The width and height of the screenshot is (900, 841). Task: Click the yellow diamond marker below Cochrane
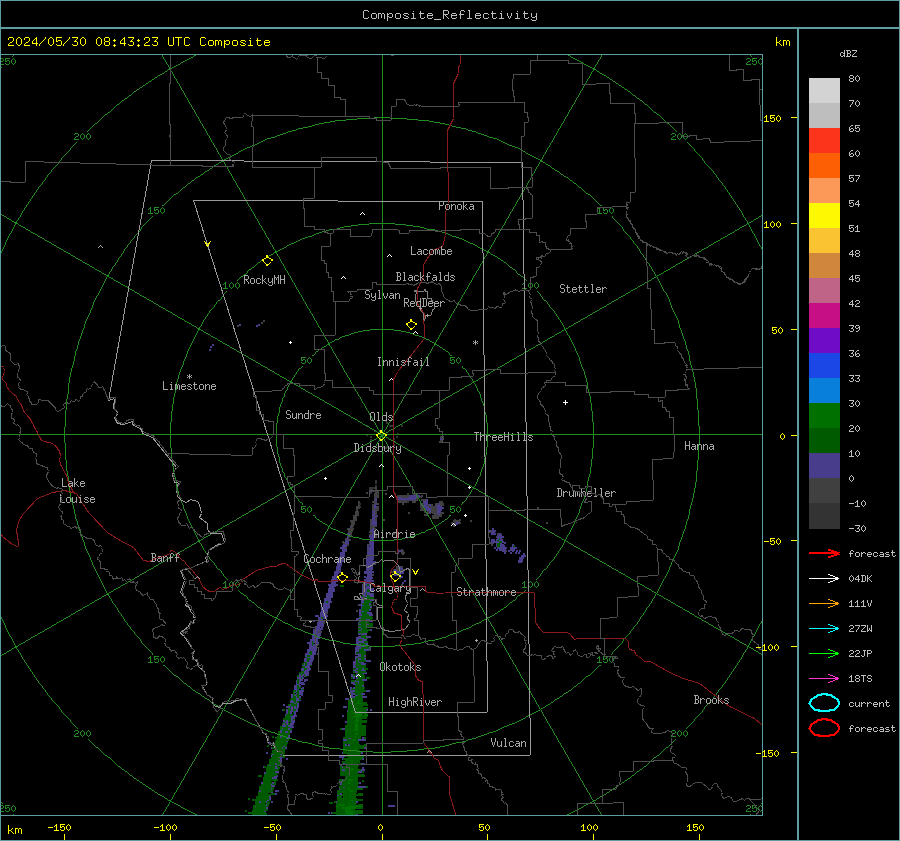342,578
